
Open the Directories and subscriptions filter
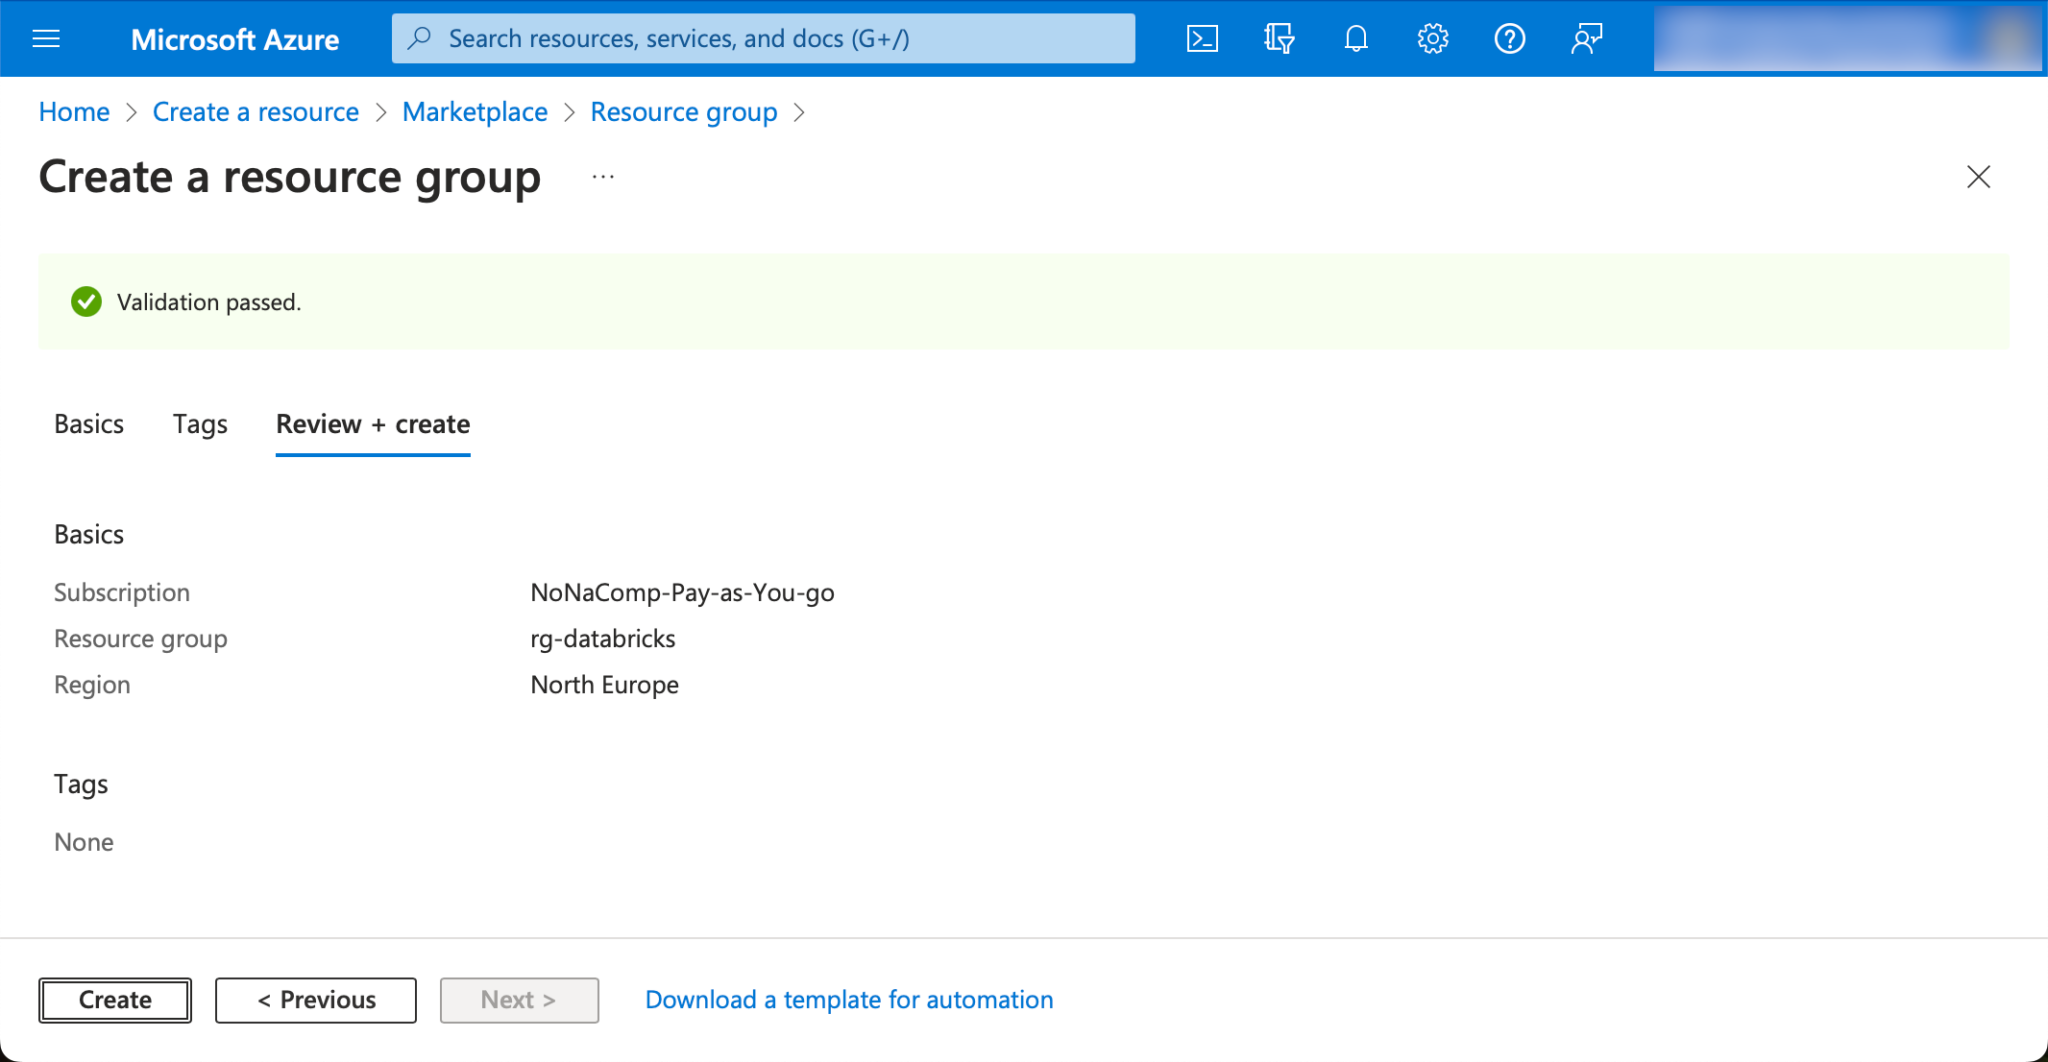(x=1278, y=39)
